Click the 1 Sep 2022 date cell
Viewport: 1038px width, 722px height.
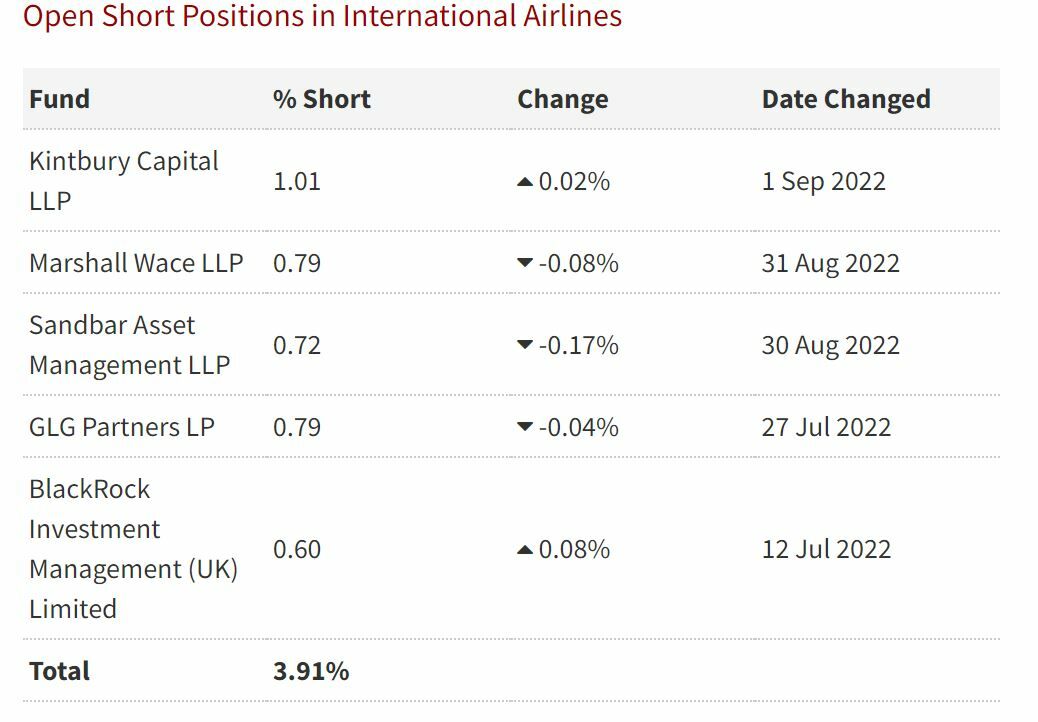824,181
